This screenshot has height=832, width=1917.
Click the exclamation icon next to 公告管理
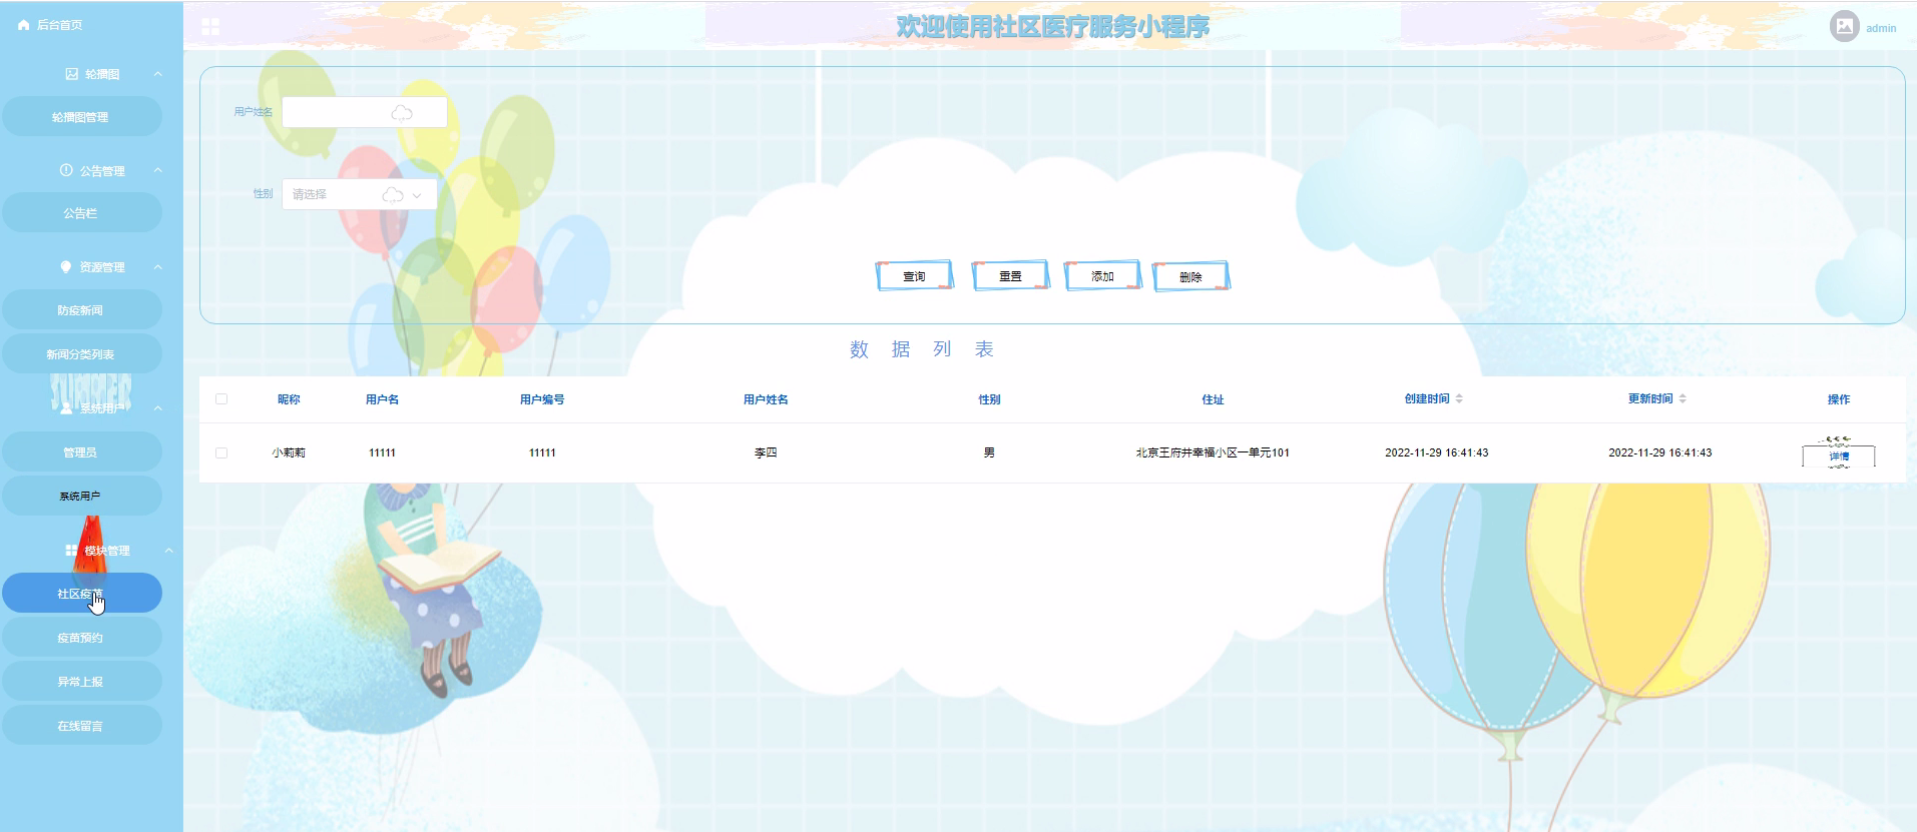click(66, 170)
